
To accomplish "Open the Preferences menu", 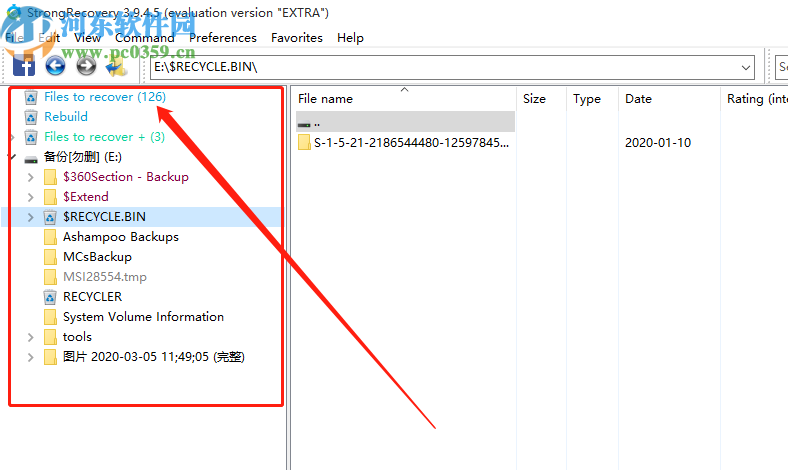I will tap(223, 38).
